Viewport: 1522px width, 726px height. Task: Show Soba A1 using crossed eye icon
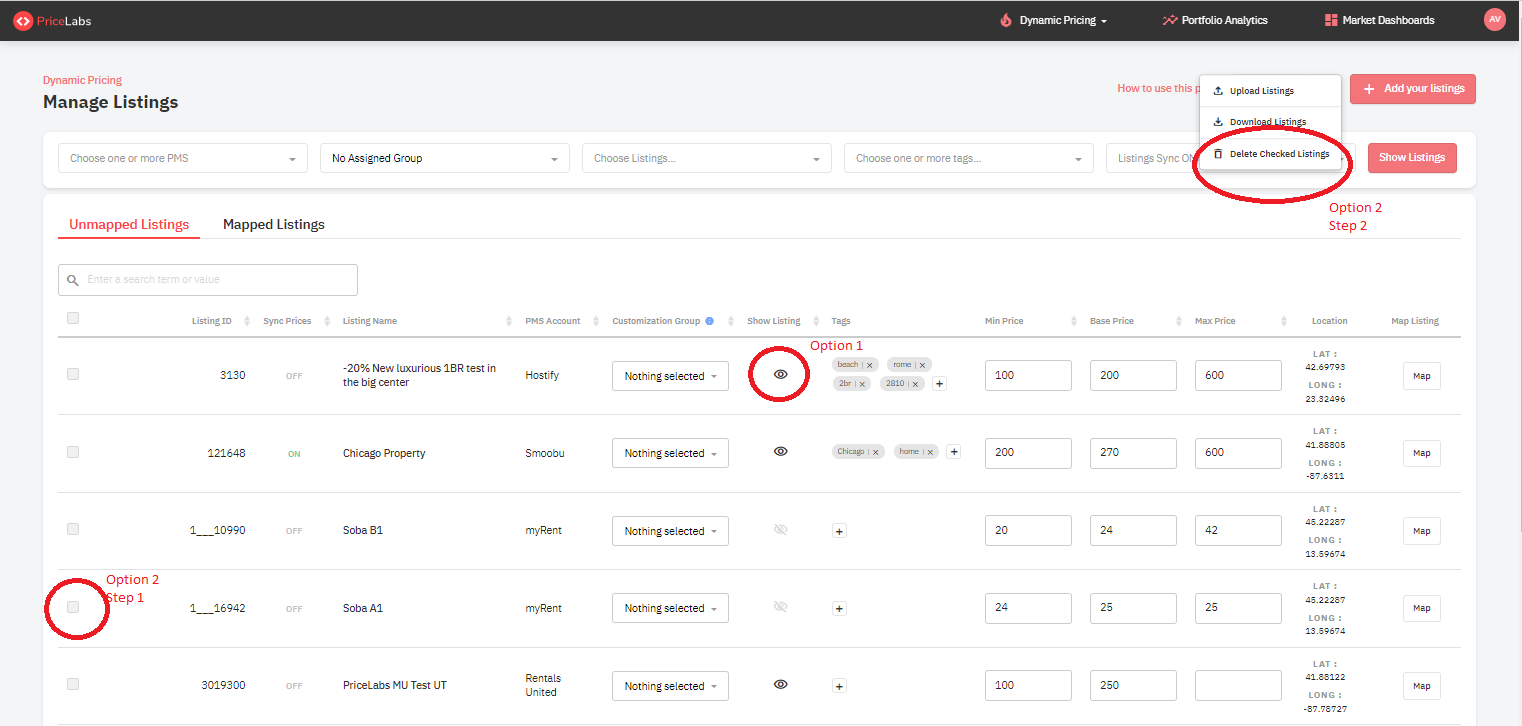point(781,606)
